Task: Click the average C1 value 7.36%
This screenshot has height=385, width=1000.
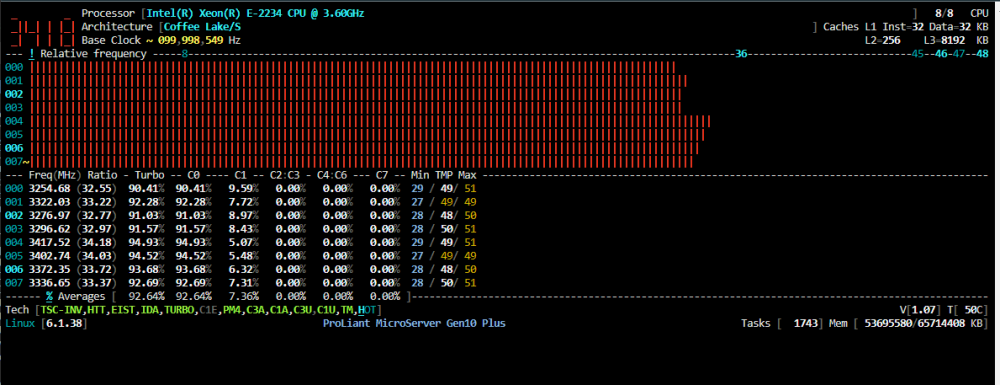Action: click(x=243, y=296)
